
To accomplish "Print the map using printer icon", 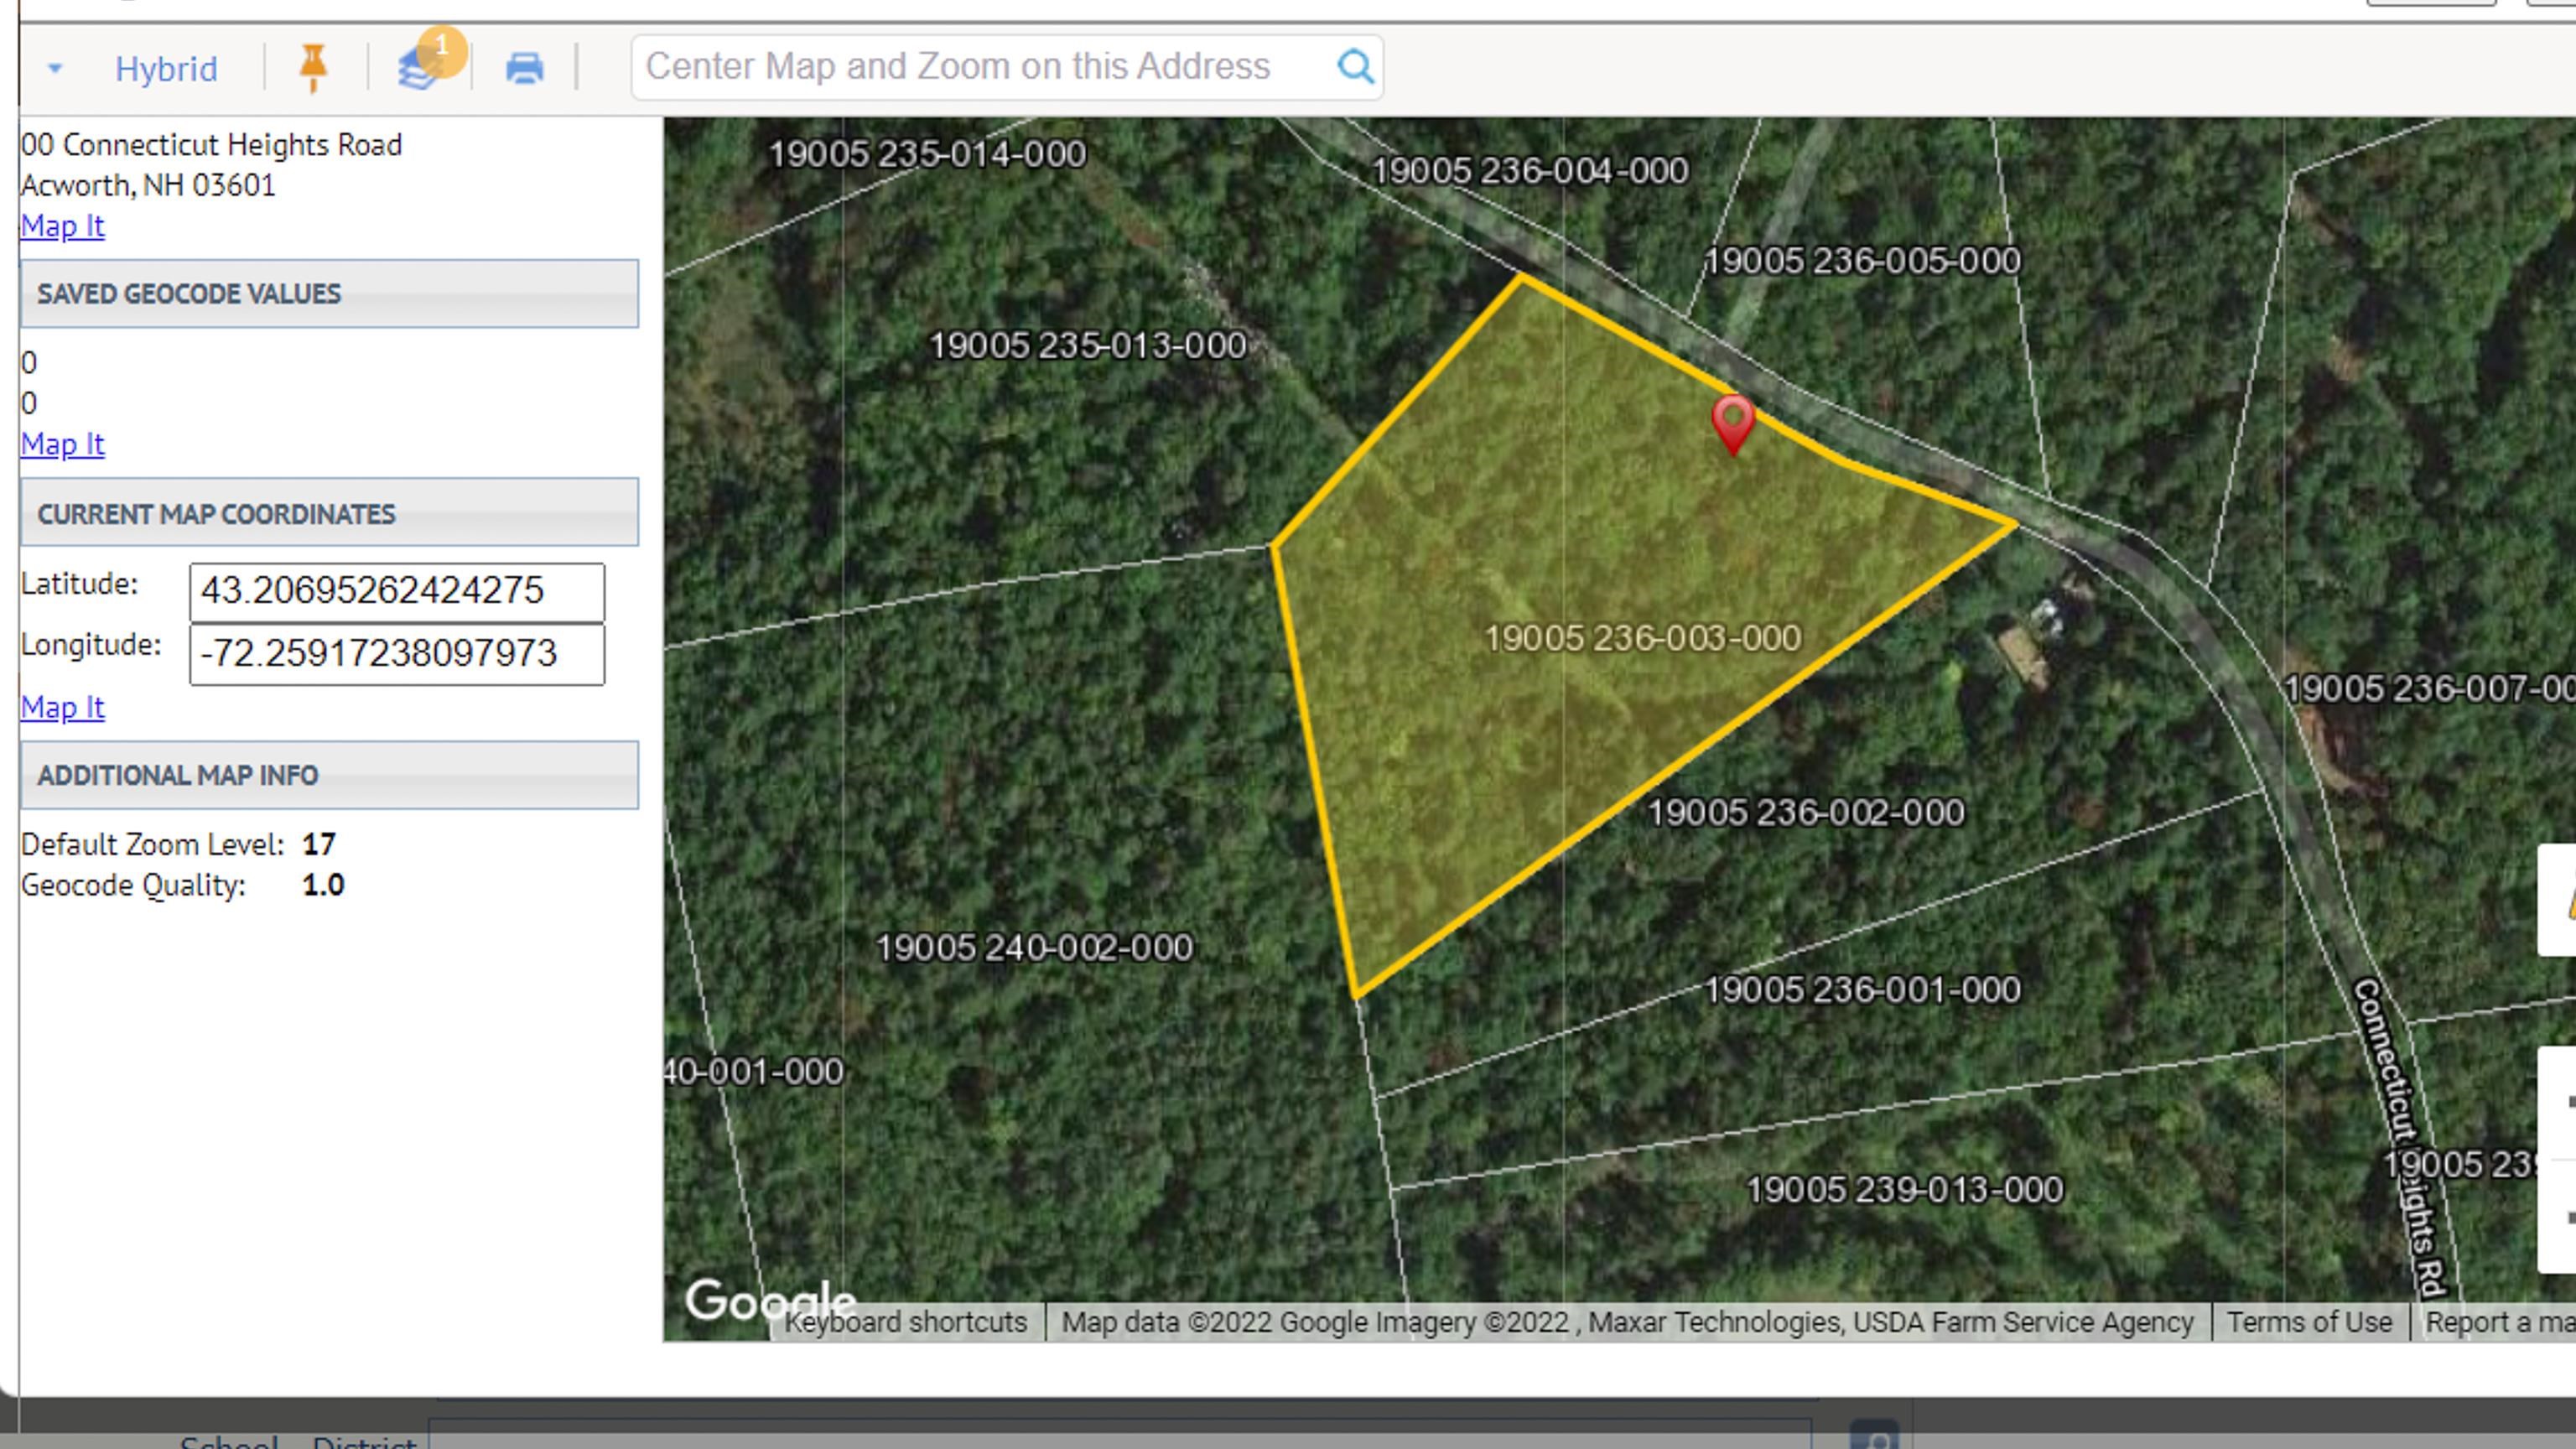I will click(x=524, y=68).
